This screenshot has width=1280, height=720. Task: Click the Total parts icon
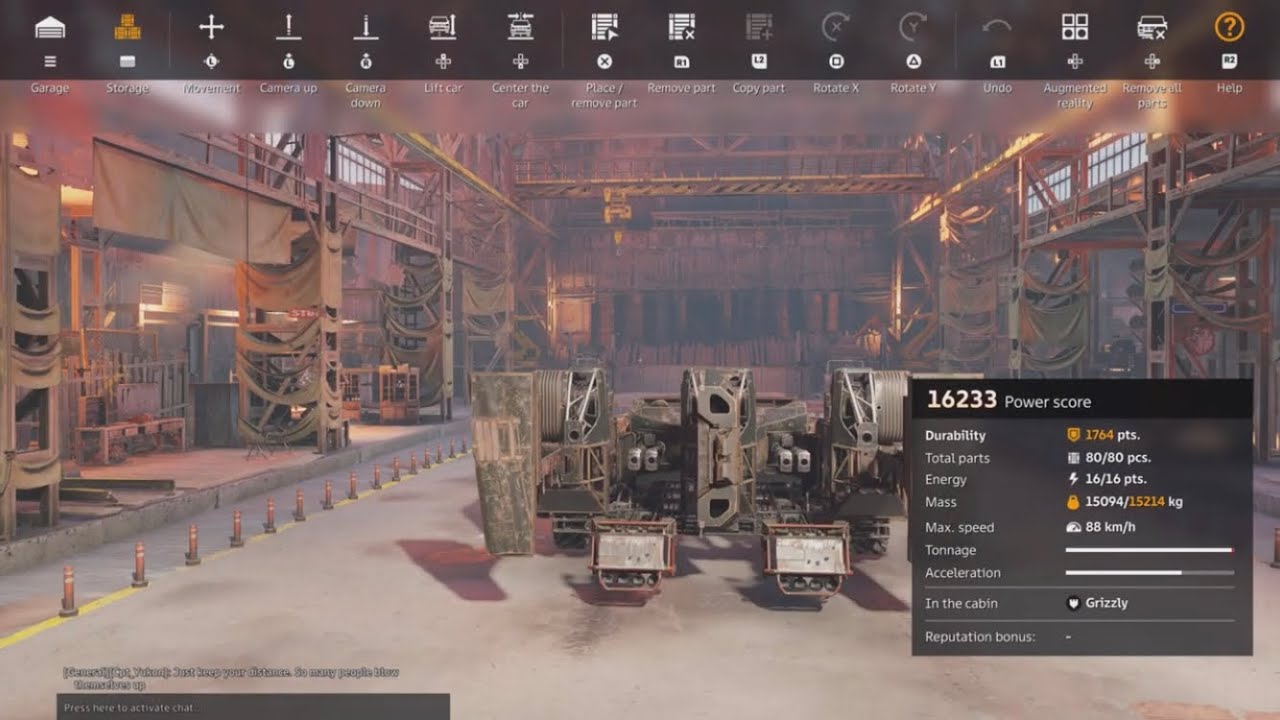click(x=1073, y=458)
